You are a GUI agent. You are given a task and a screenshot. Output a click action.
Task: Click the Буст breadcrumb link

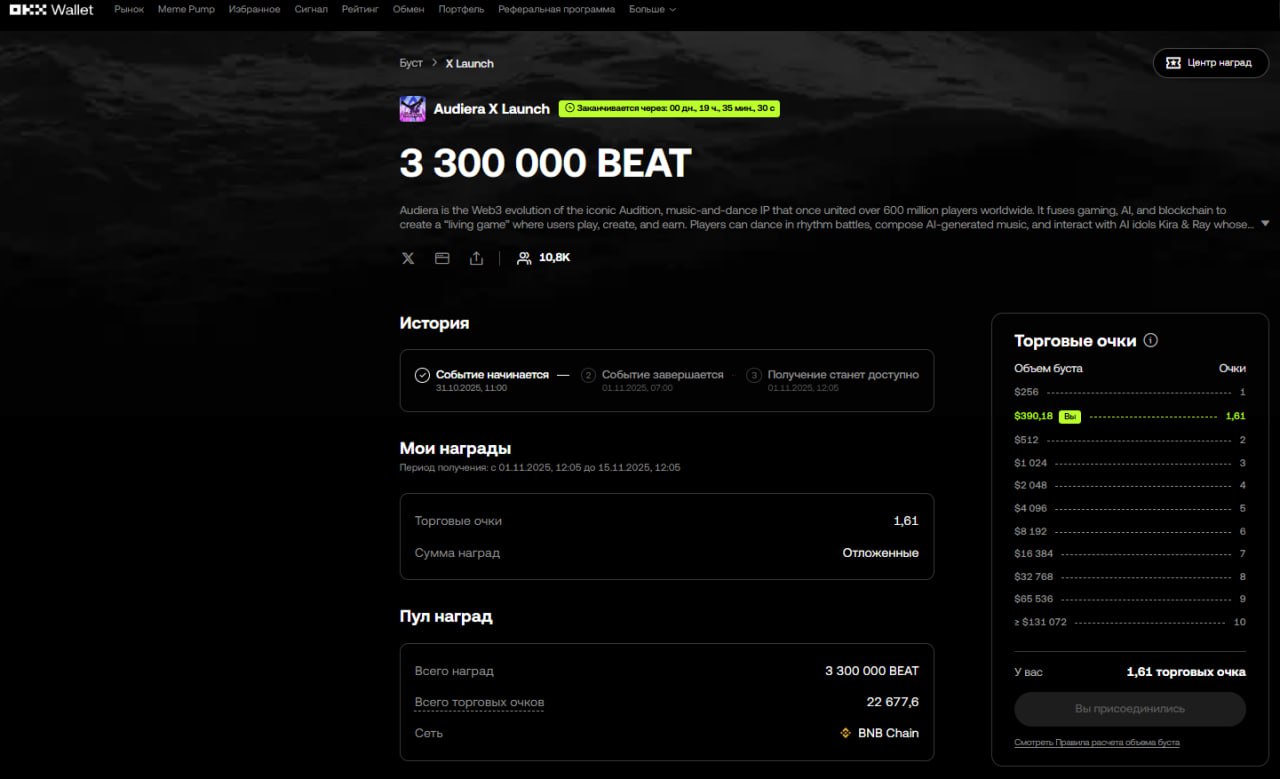point(411,63)
